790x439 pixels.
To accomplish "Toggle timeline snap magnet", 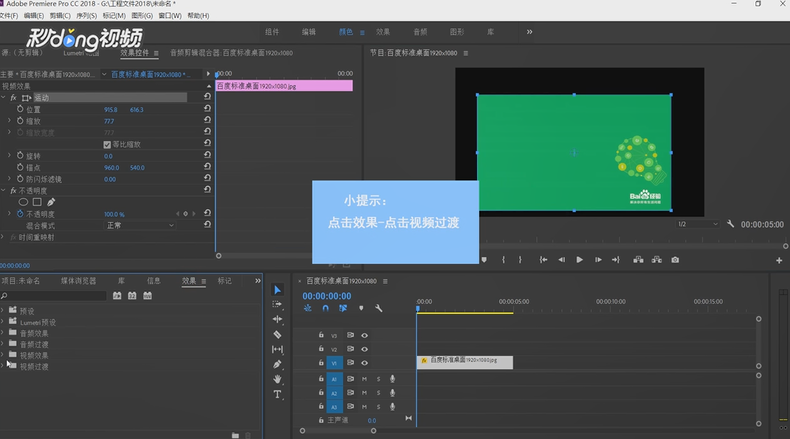I will coord(325,308).
